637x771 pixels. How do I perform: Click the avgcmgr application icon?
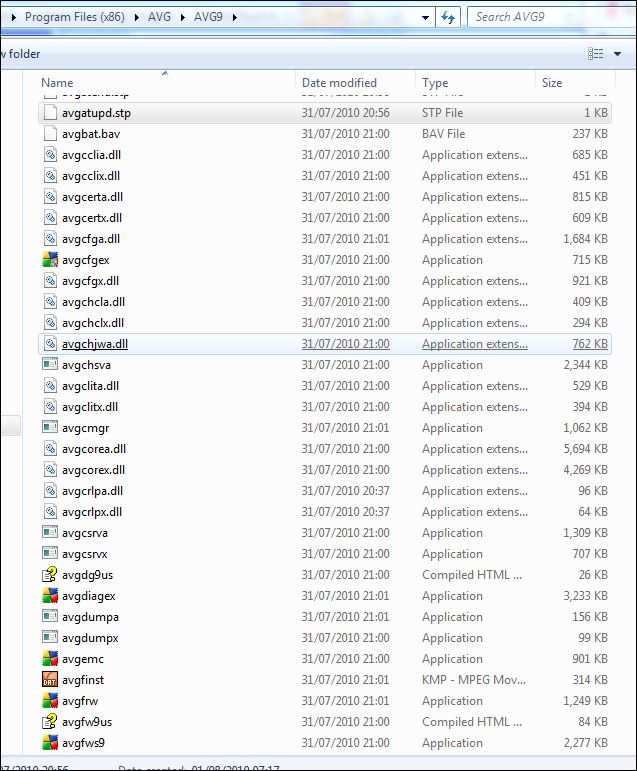[x=50, y=428]
